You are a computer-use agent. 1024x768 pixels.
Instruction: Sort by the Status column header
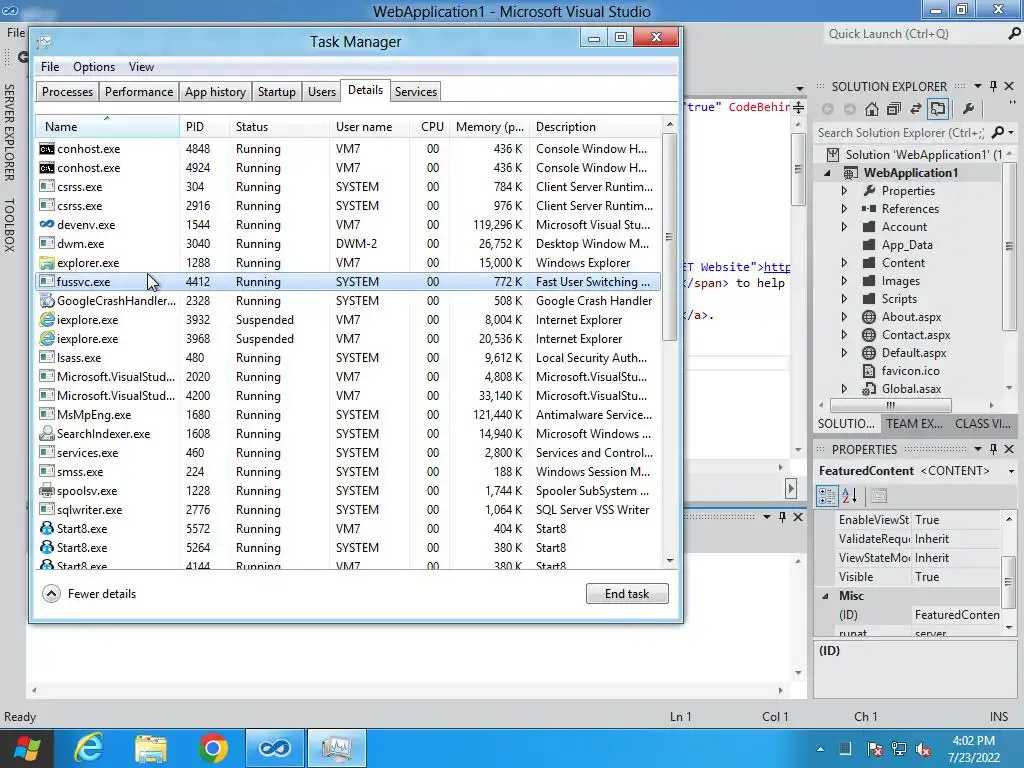pos(280,127)
